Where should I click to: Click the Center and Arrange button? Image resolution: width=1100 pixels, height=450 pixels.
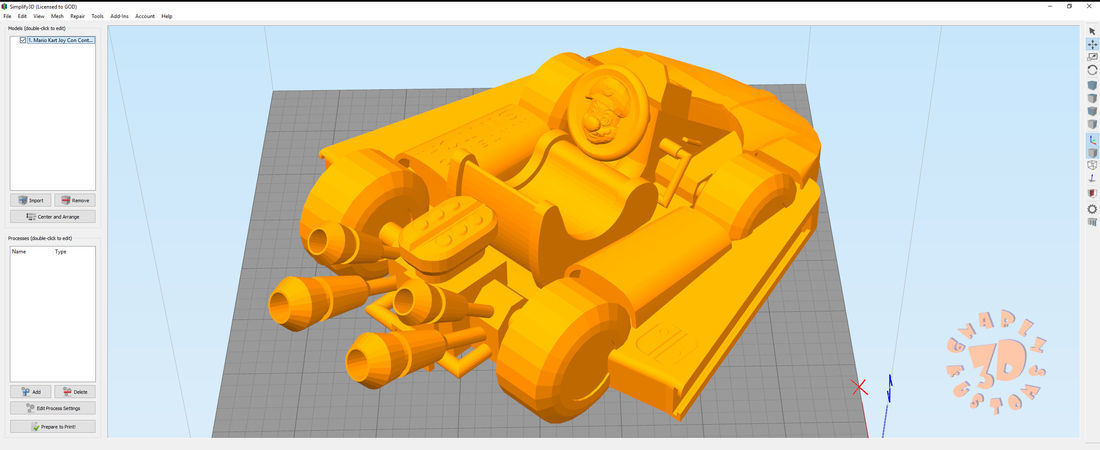tap(53, 216)
